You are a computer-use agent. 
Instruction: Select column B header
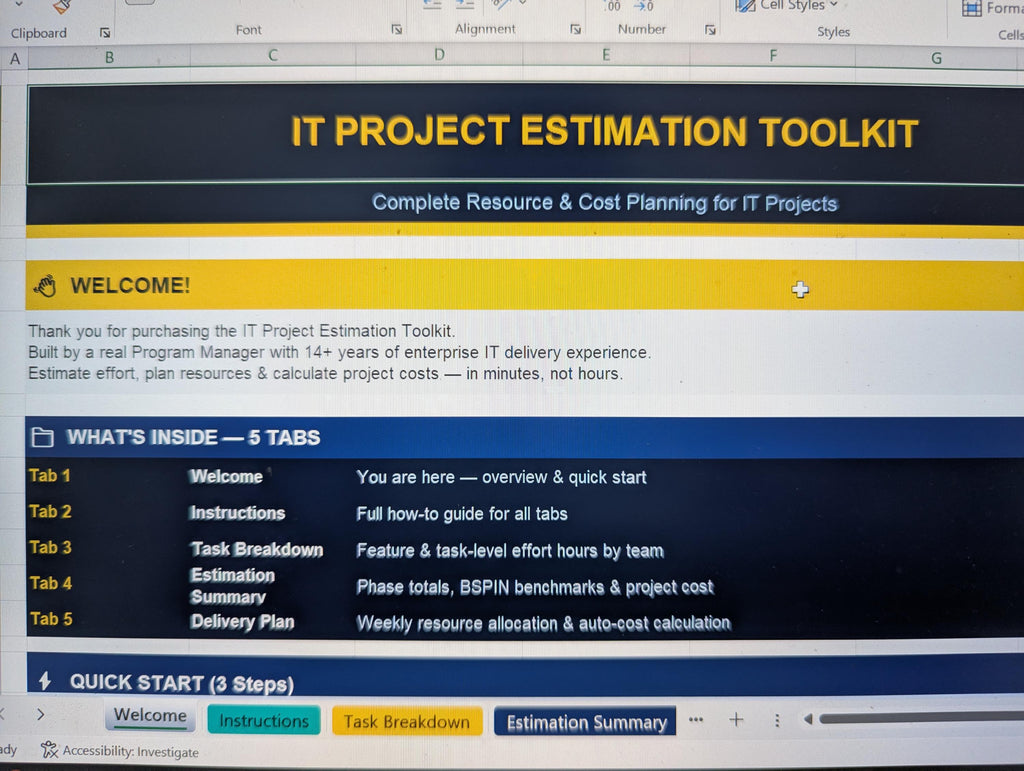point(109,57)
